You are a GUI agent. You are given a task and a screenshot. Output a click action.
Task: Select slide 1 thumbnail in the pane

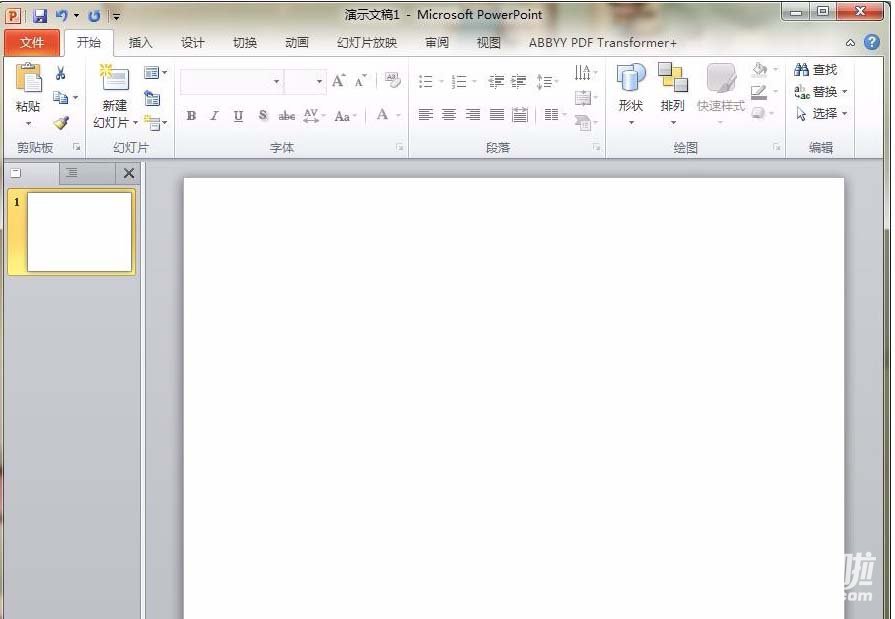(x=79, y=232)
